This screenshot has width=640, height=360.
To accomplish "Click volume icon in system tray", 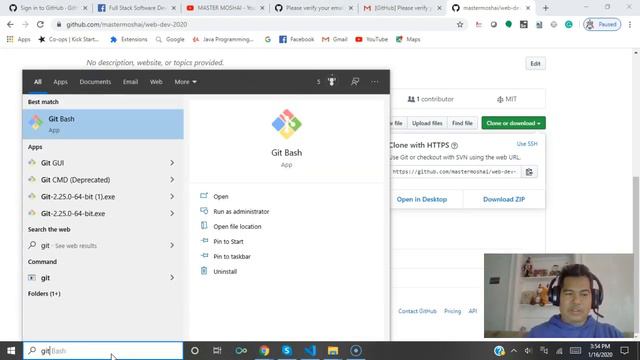I will (528, 351).
